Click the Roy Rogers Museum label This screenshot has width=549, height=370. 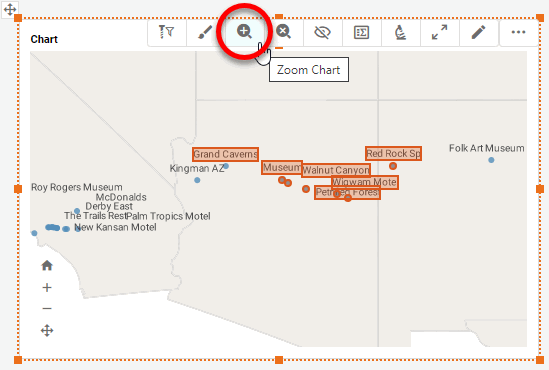tap(77, 187)
